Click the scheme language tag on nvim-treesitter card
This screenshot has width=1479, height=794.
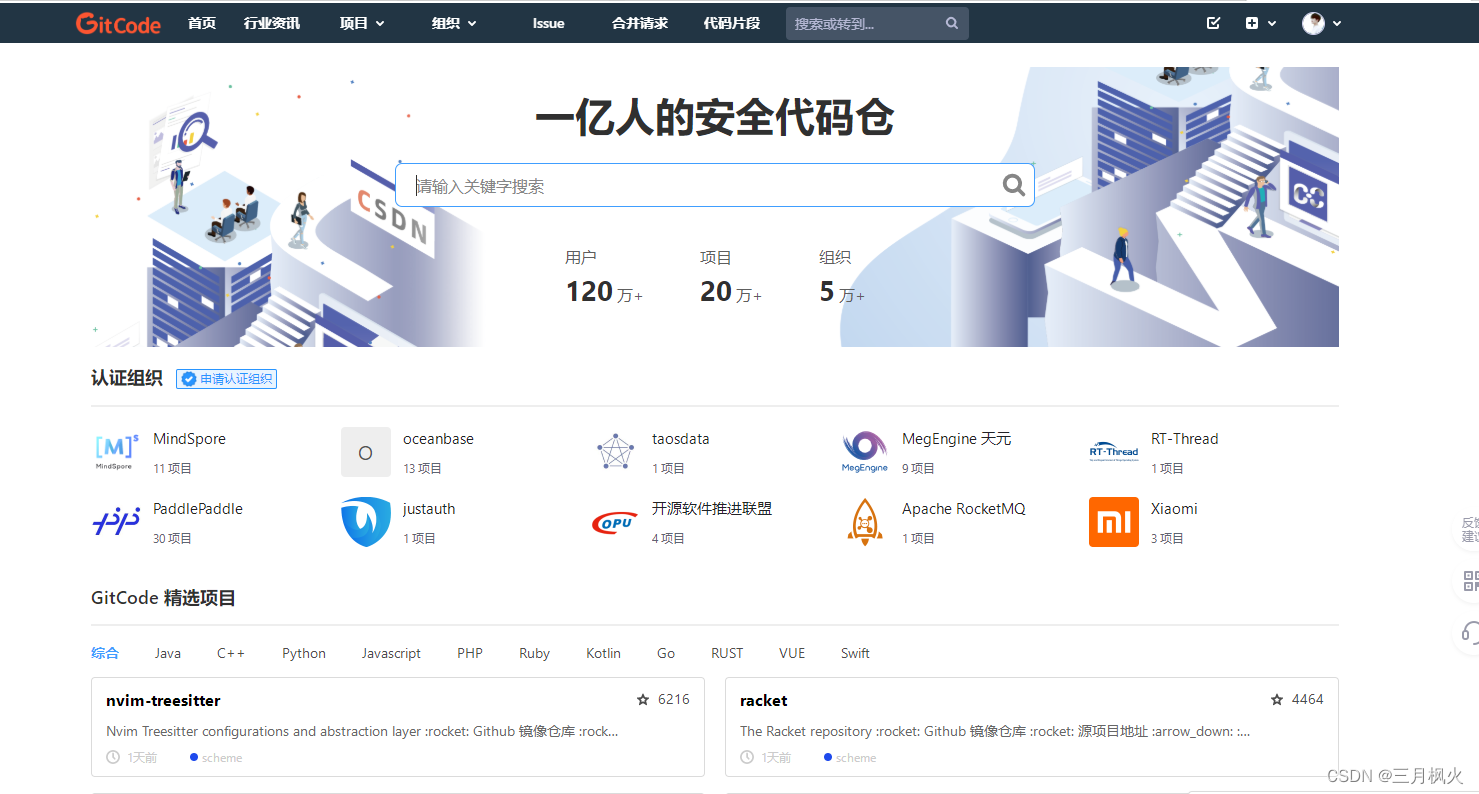pos(216,758)
